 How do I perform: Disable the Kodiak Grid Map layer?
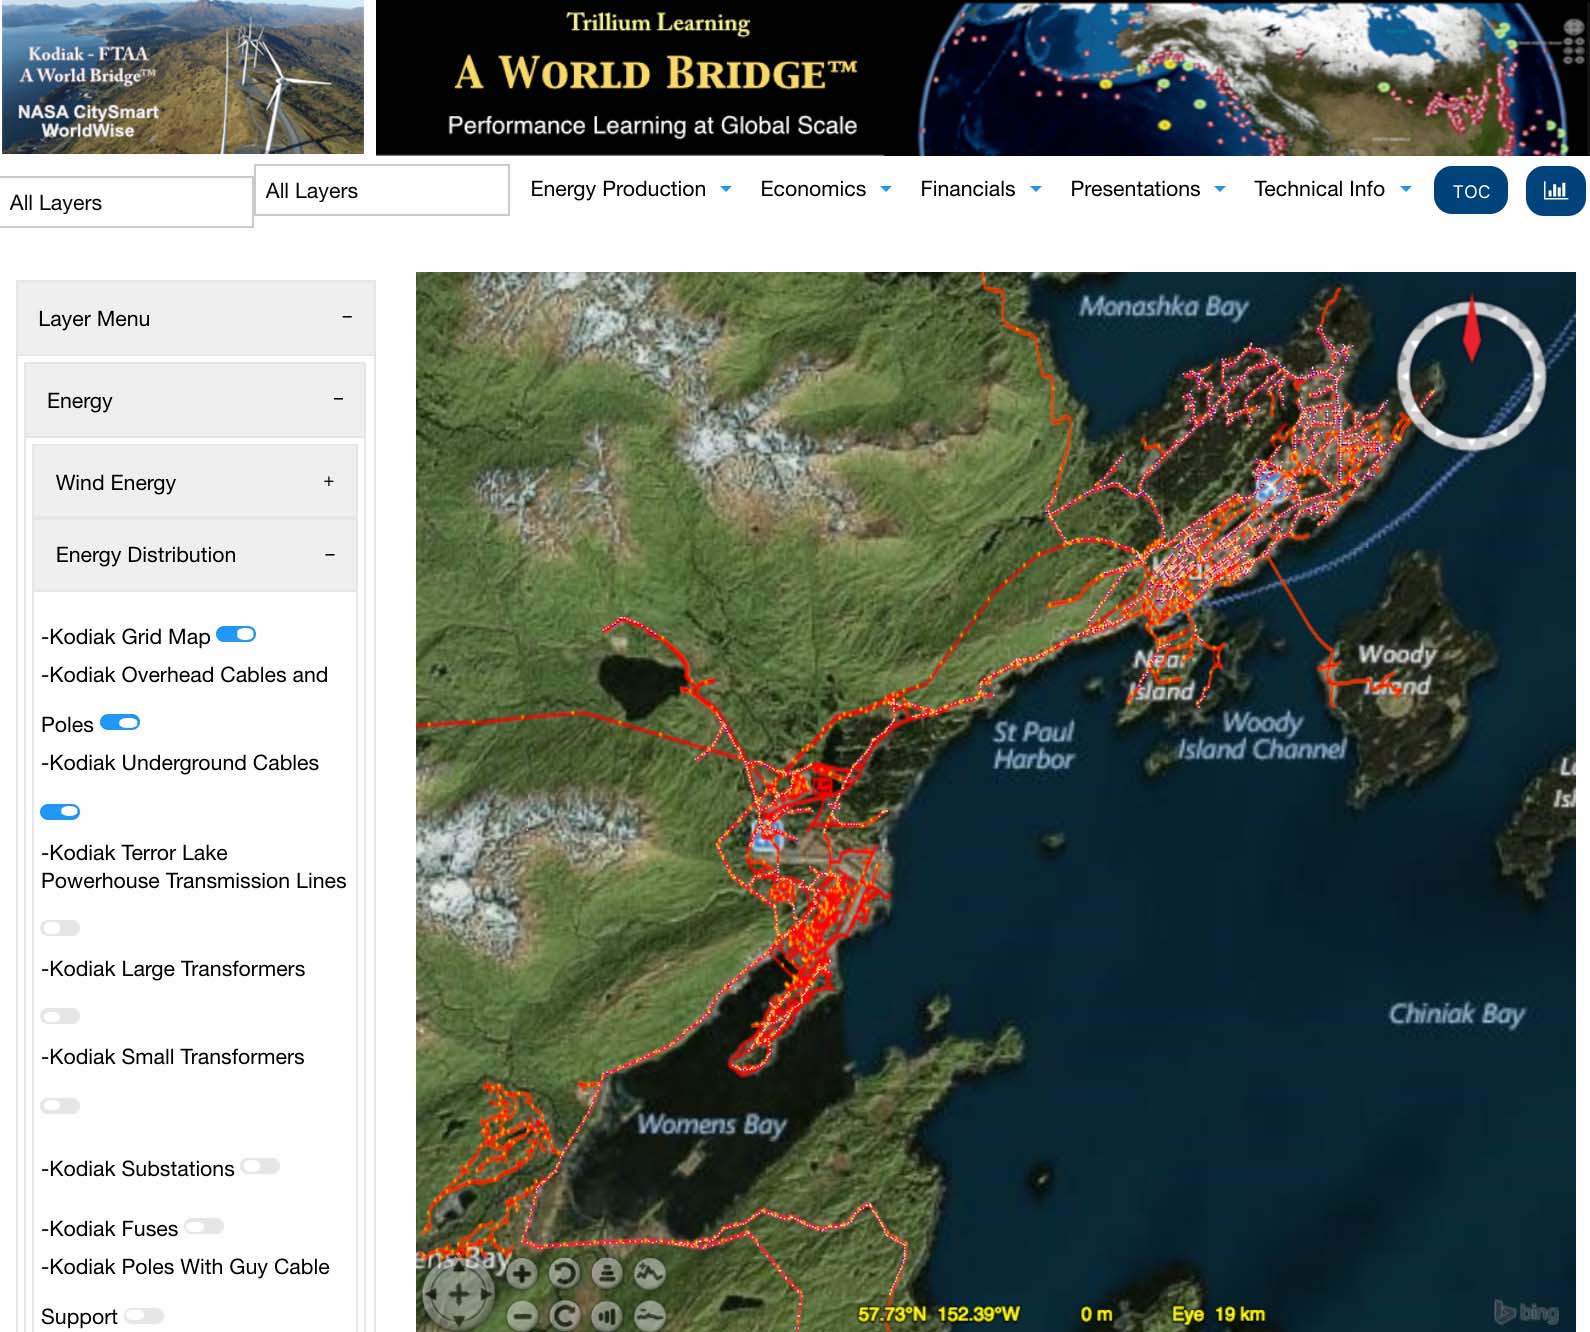click(x=236, y=635)
